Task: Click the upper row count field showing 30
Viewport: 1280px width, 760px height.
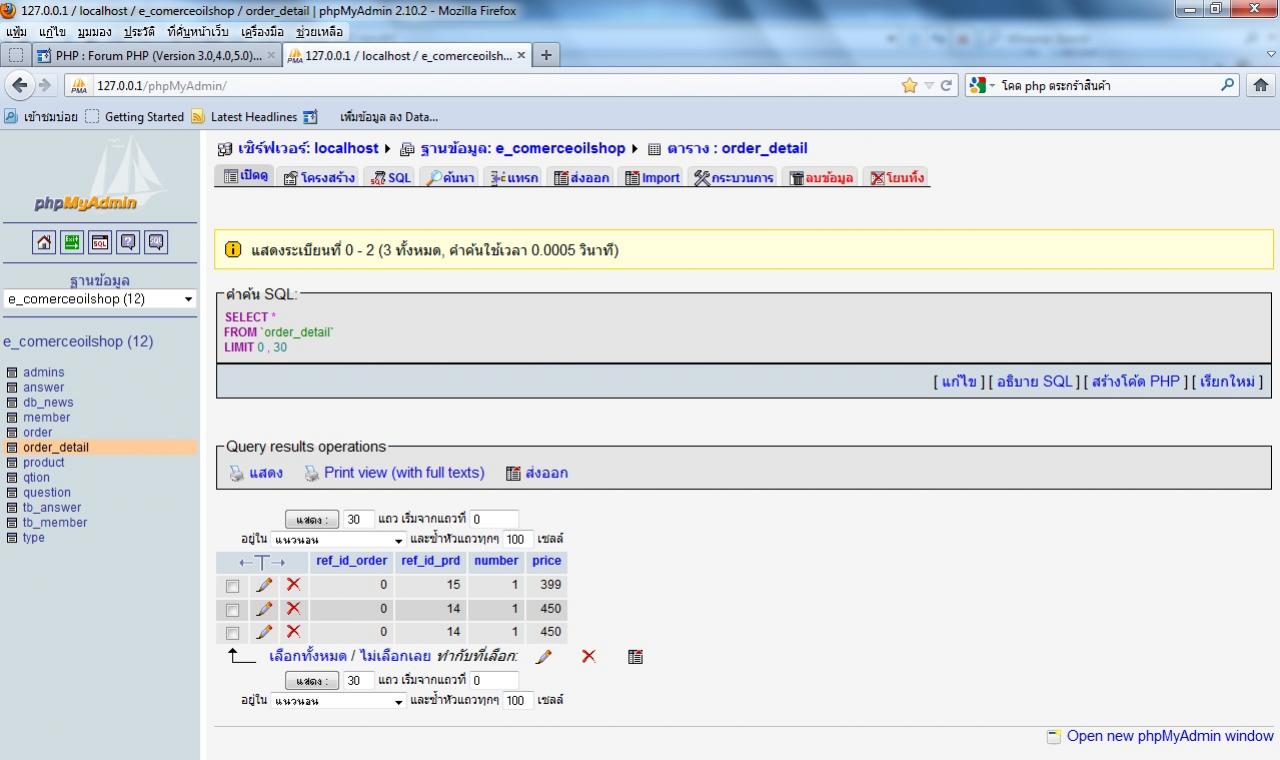Action: [x=358, y=520]
